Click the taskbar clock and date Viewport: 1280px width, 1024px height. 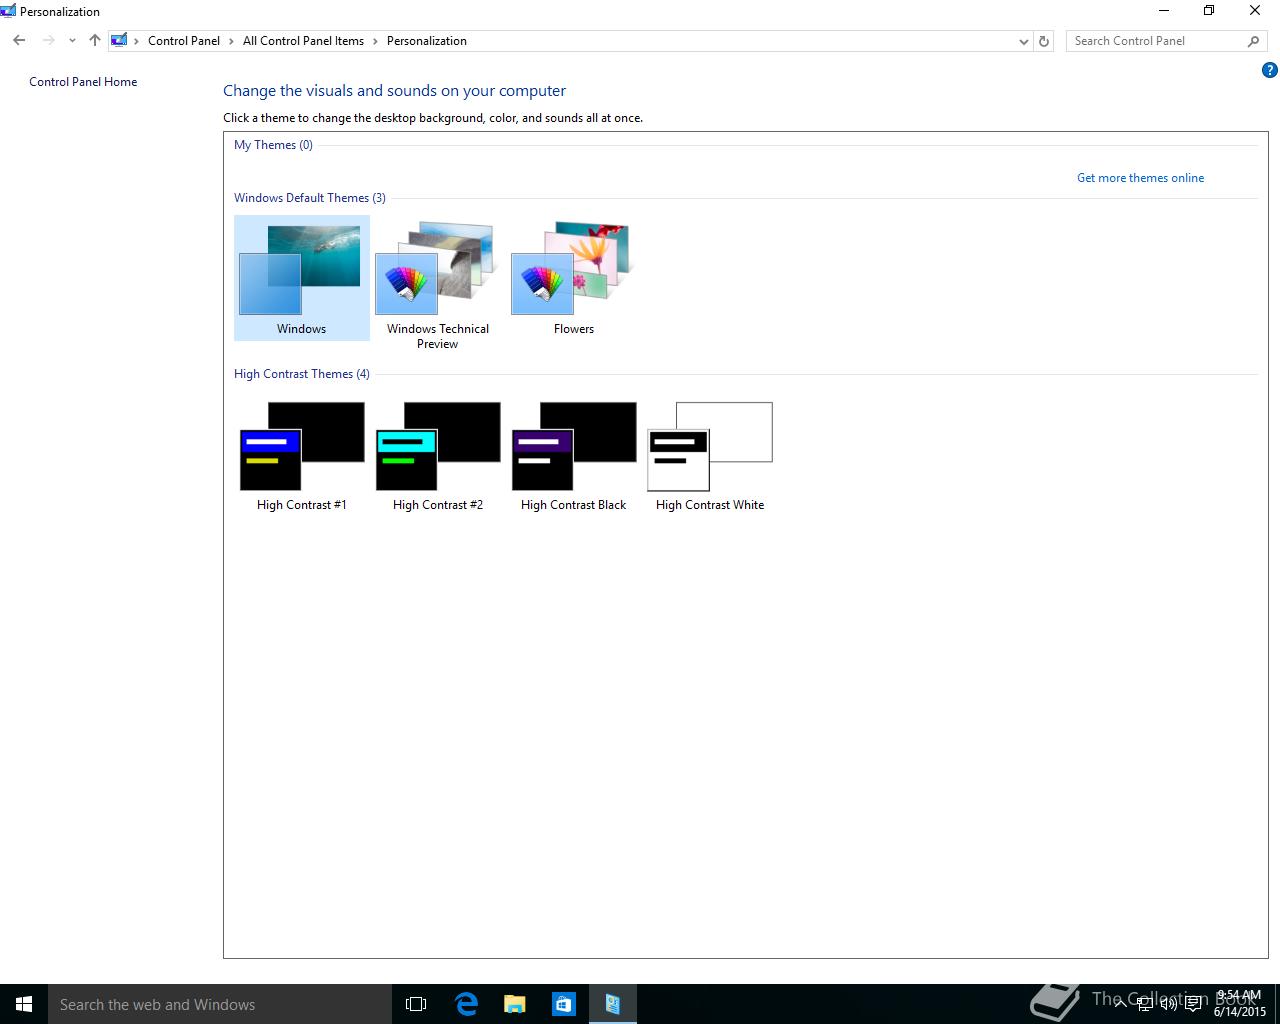[1240, 1004]
